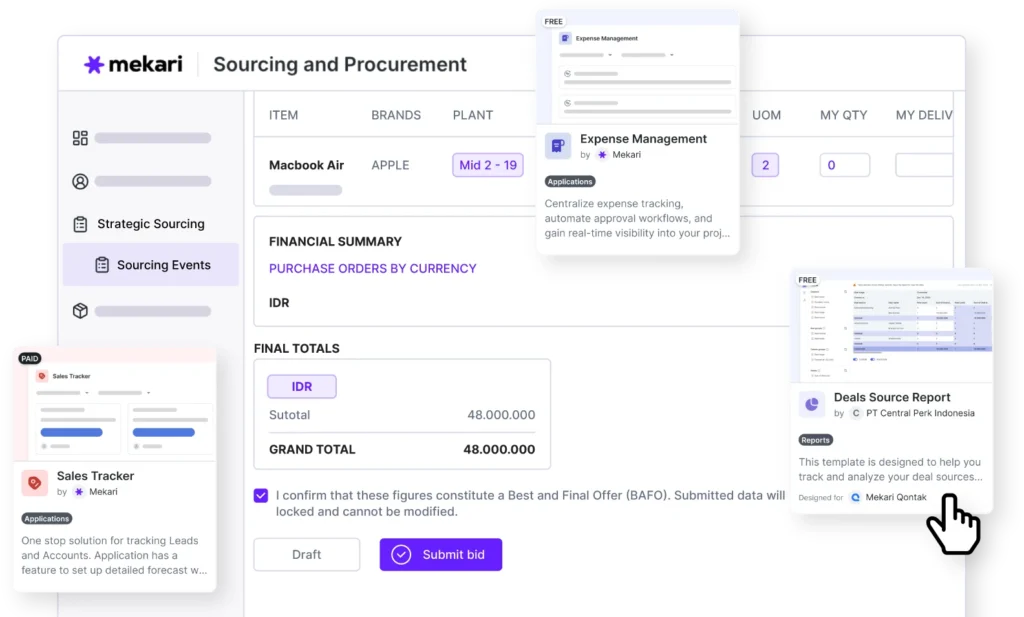This screenshot has height=617, width=1024.
Task: Click the Sourcing and Procurement page title
Action: tap(340, 64)
